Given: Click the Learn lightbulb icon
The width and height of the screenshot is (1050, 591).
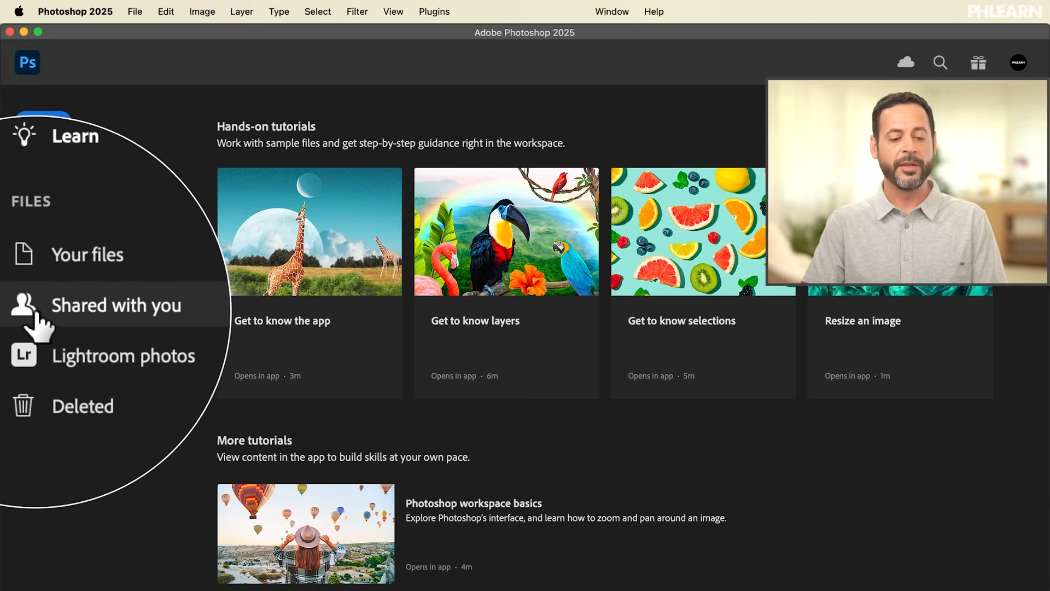Looking at the screenshot, I should 24,135.
